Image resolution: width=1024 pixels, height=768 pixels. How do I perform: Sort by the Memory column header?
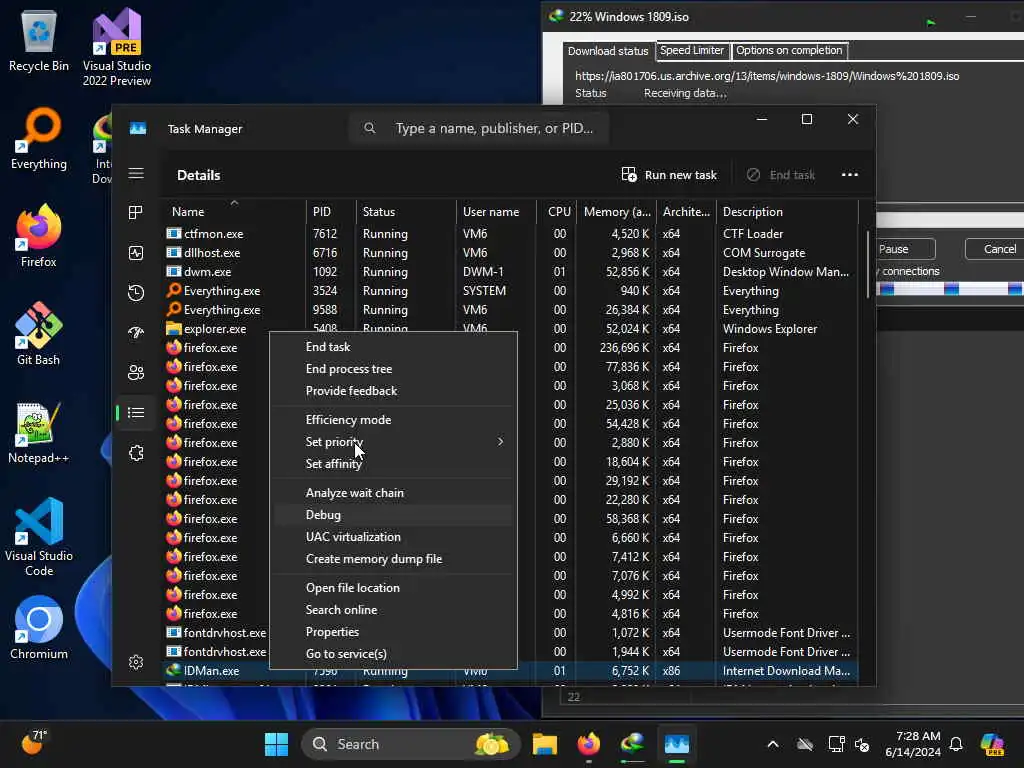pos(616,211)
